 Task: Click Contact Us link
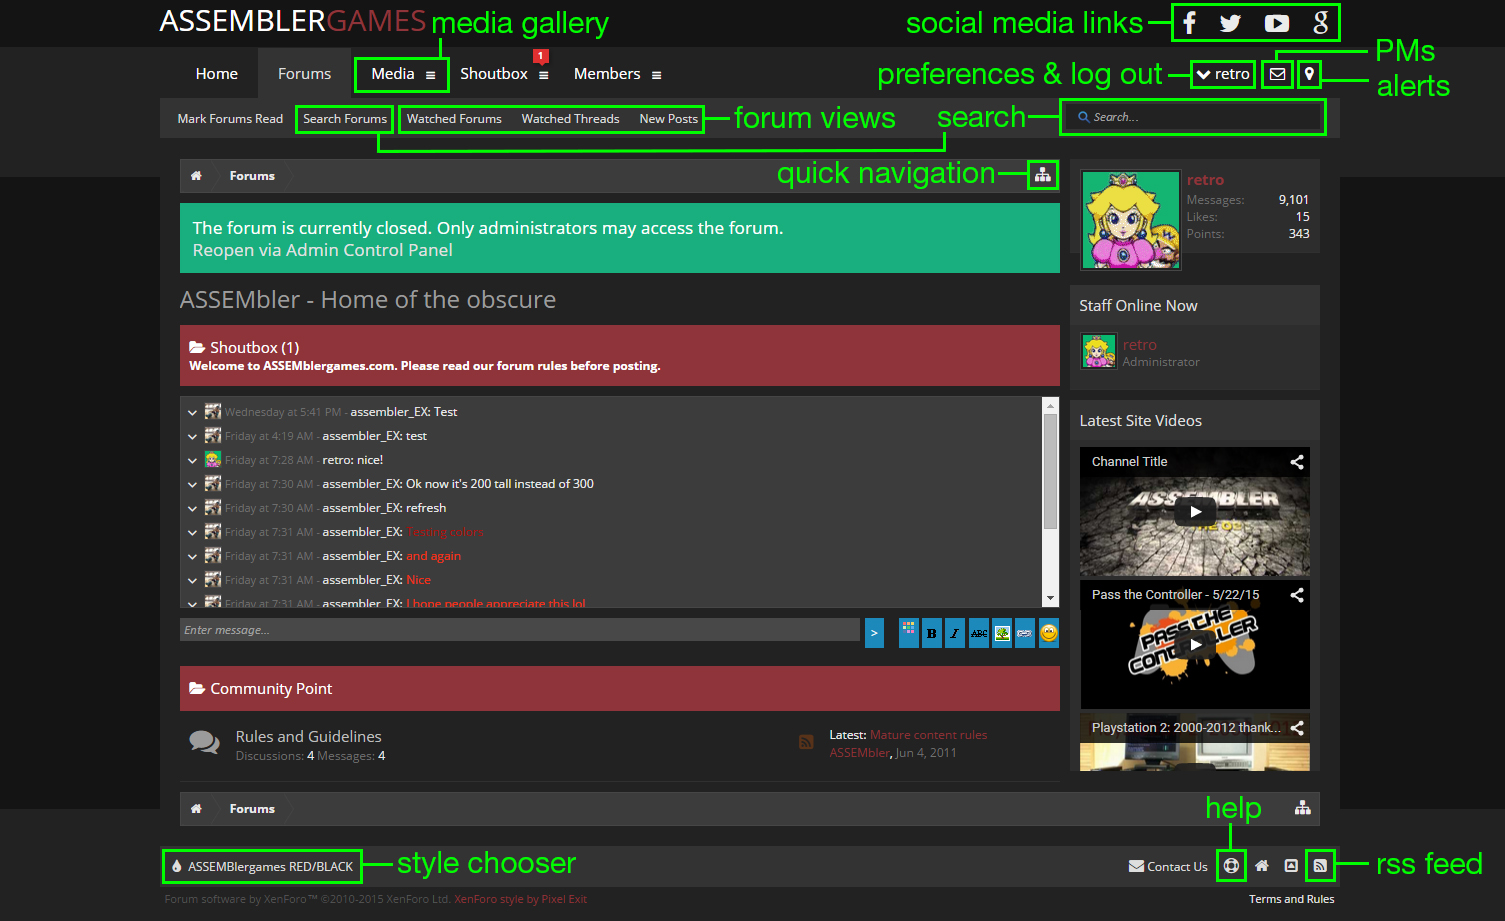point(1168,866)
